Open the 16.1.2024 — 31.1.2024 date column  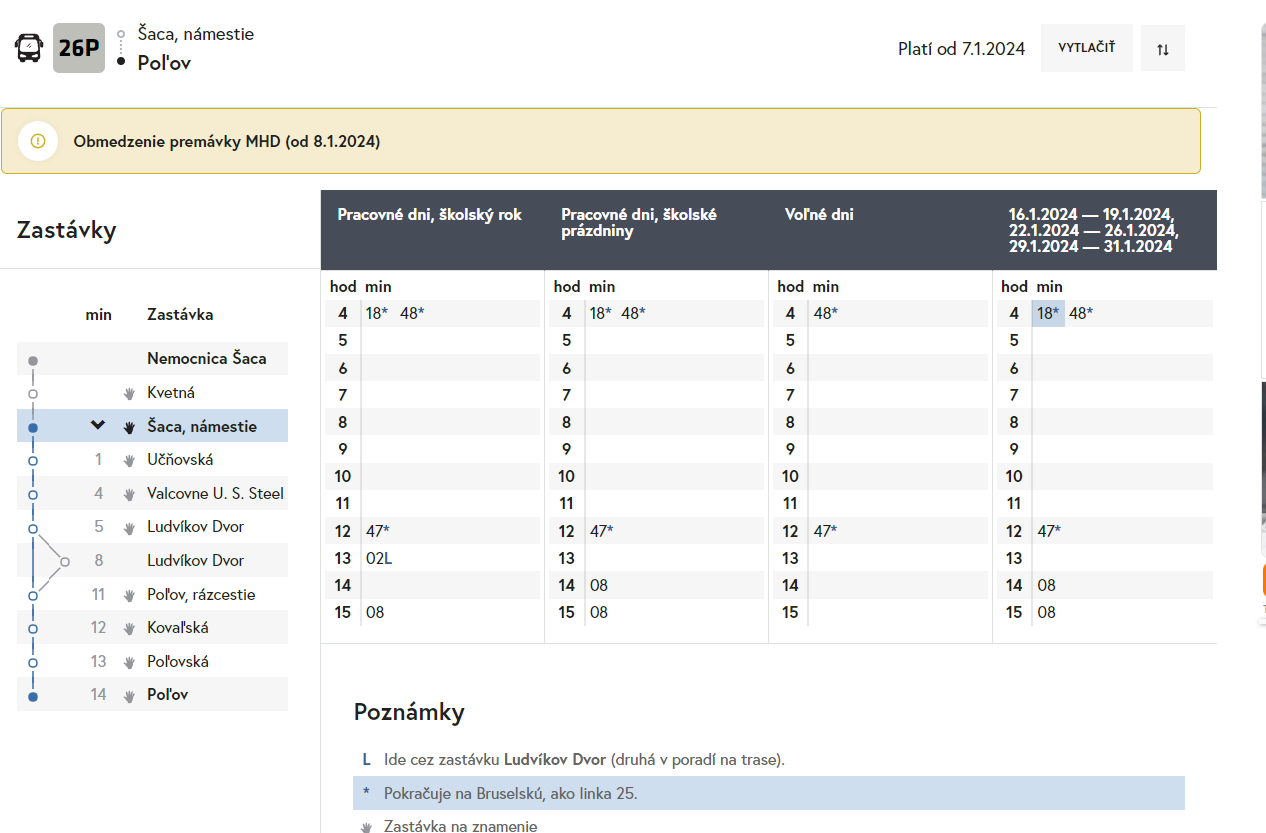pyautogui.click(x=1092, y=230)
